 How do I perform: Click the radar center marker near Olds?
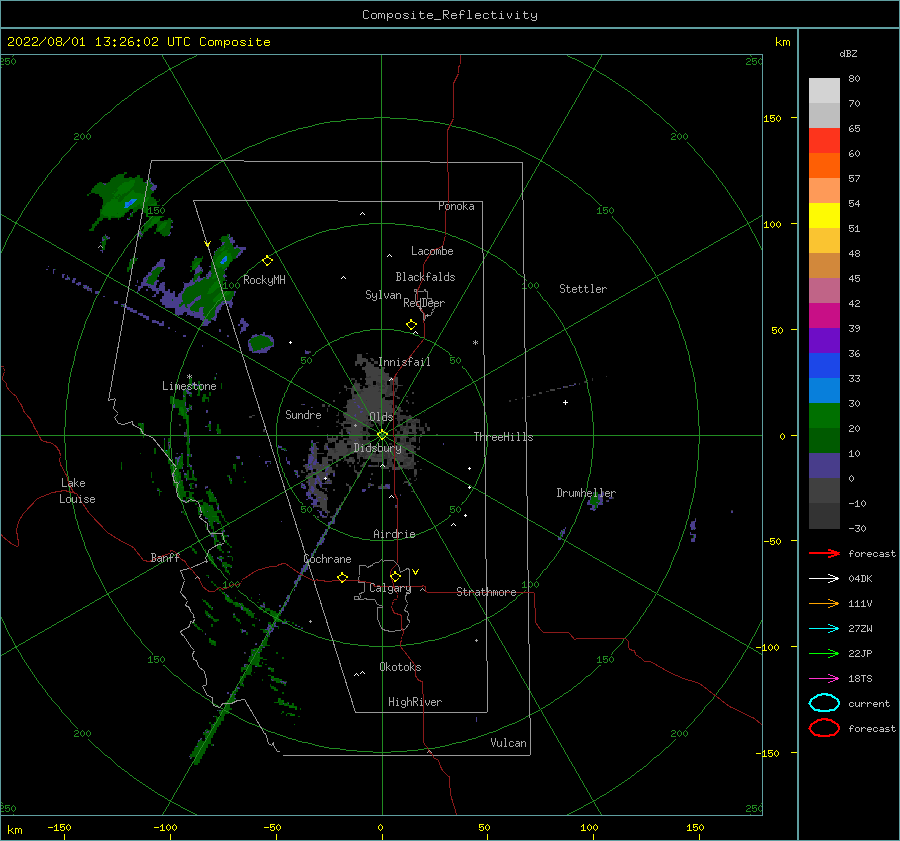tap(382, 435)
